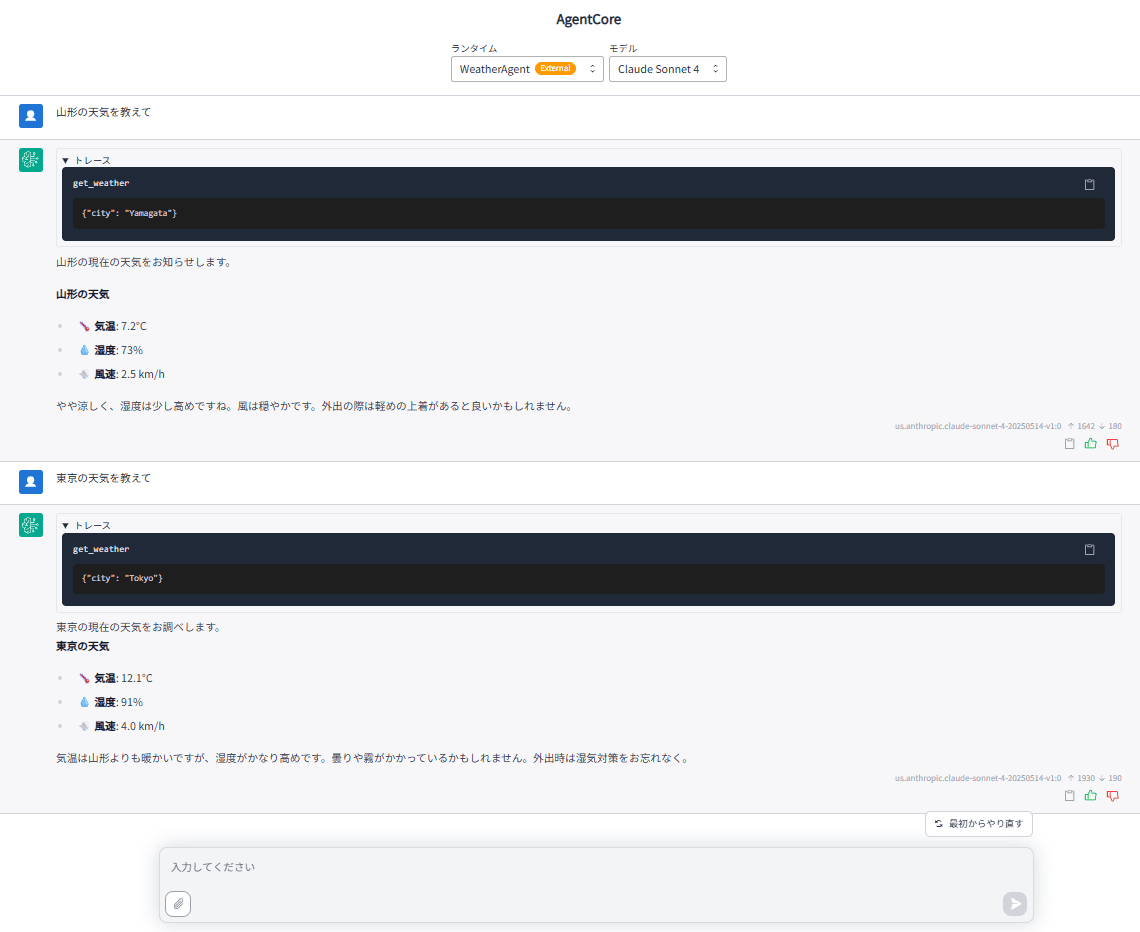1140x932 pixels.
Task: Click the External badge on WeatherAgent
Action: pos(555,68)
